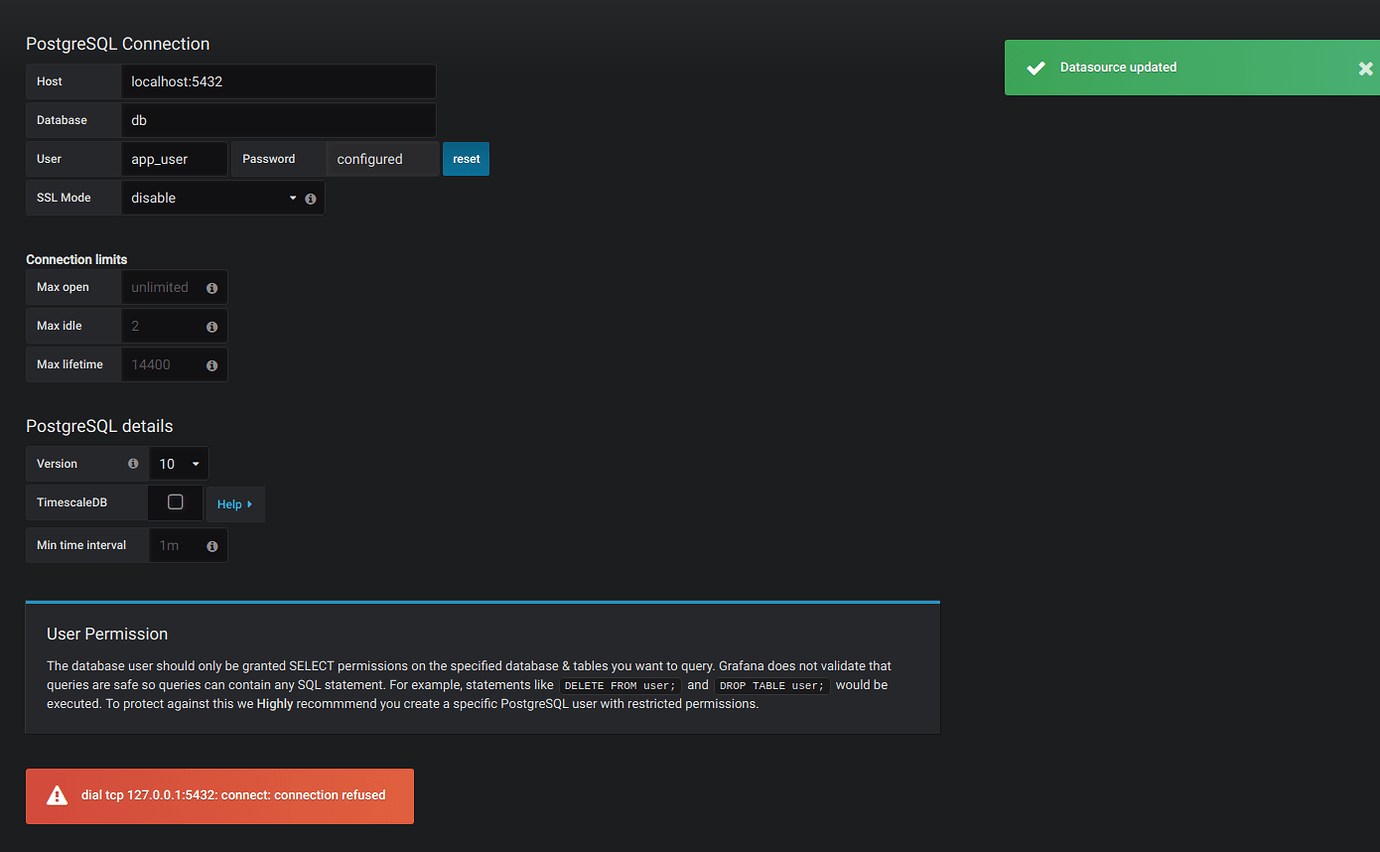The image size is (1380, 852).
Task: Click the Min time interval info icon
Action: click(211, 546)
